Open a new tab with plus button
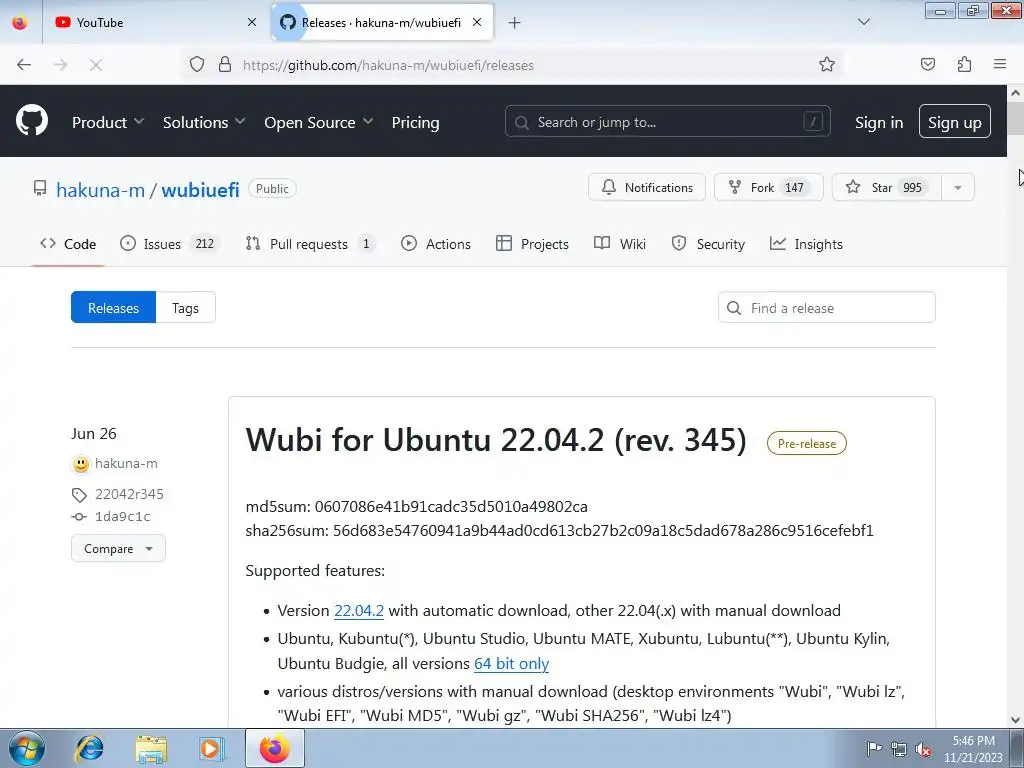The height and width of the screenshot is (768, 1024). [515, 23]
